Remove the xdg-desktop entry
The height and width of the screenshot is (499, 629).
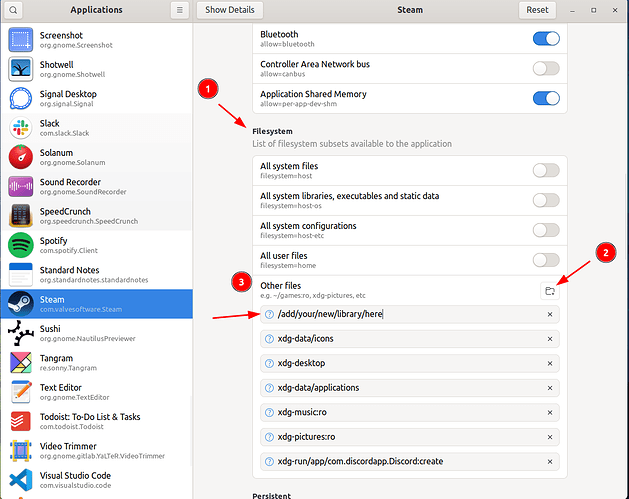point(550,363)
